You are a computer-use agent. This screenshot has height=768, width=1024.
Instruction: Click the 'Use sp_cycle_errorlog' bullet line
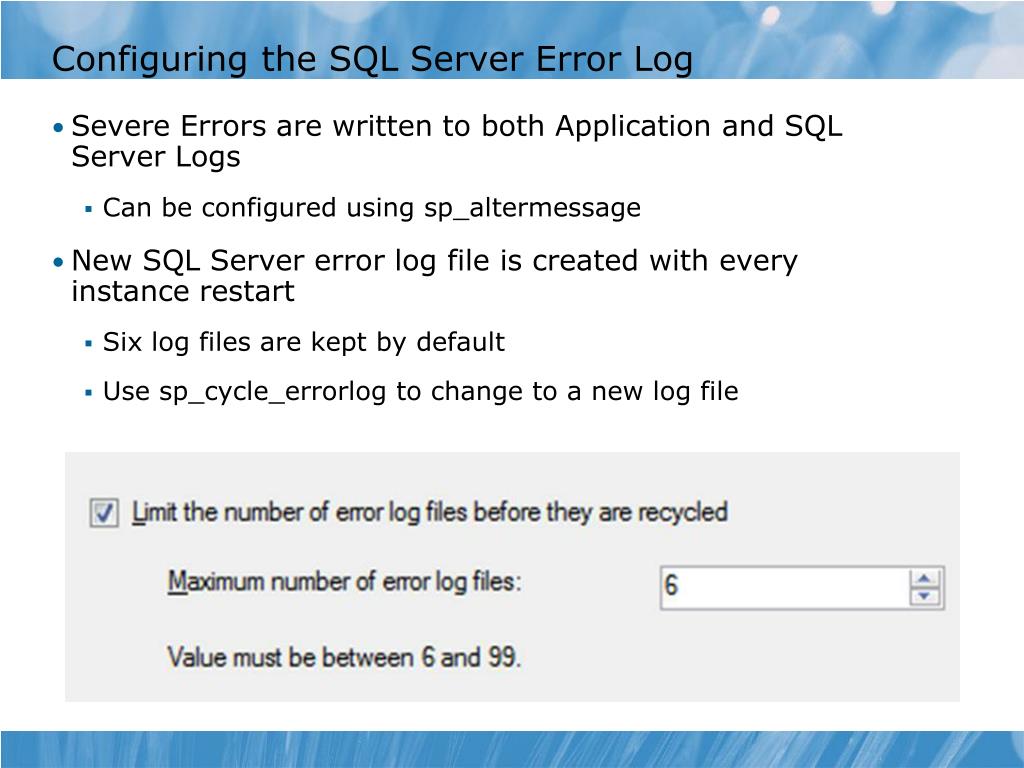click(x=421, y=392)
